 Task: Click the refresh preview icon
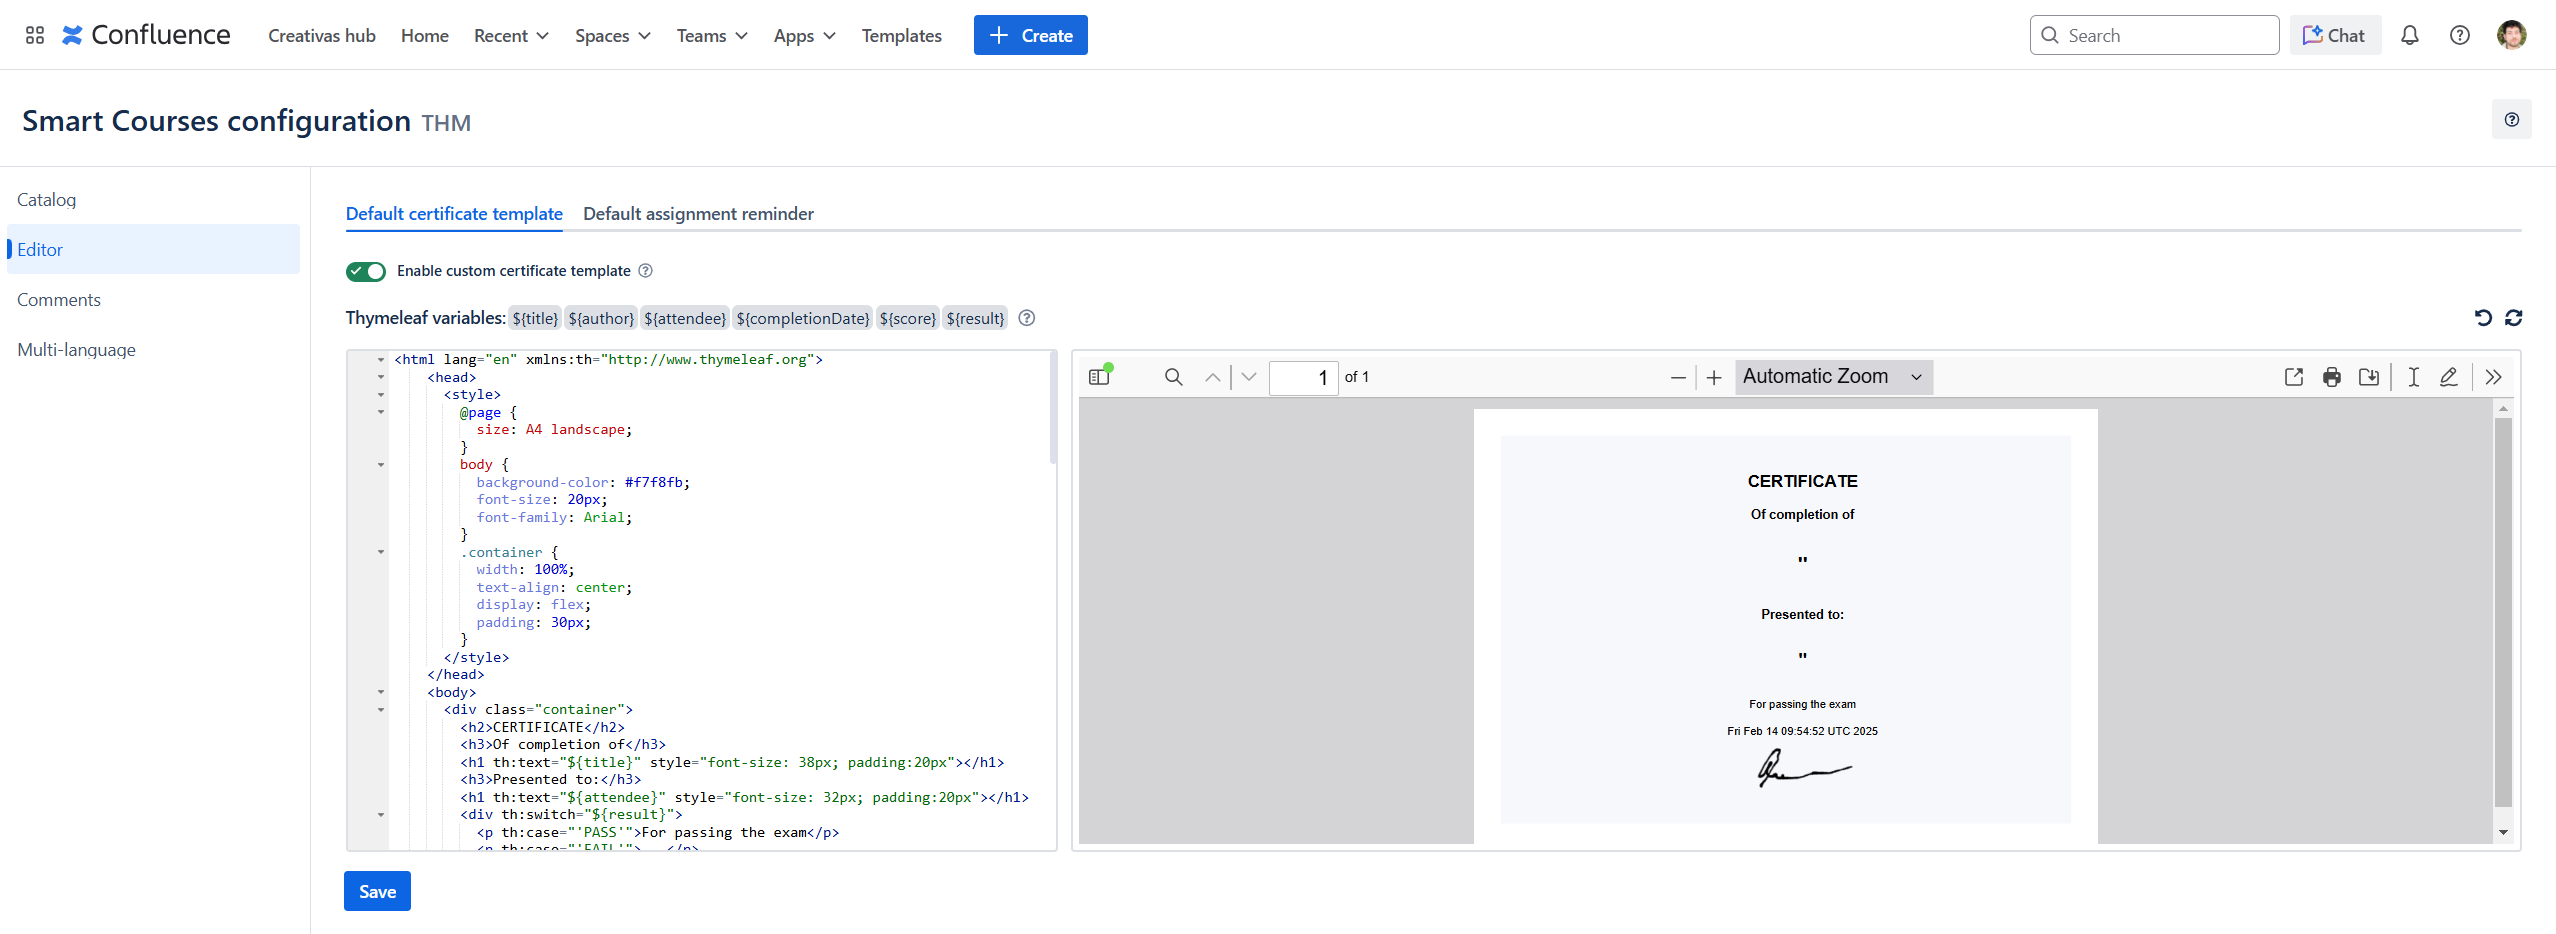coord(2513,318)
